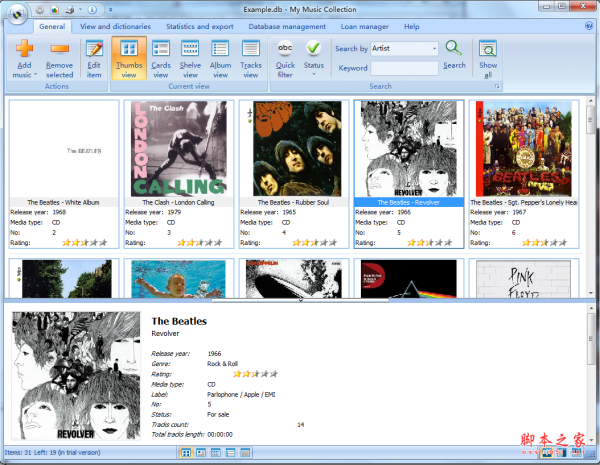Image resolution: width=600 pixels, height=465 pixels.
Task: Click the Cards view status bar icon
Action: tap(201, 453)
